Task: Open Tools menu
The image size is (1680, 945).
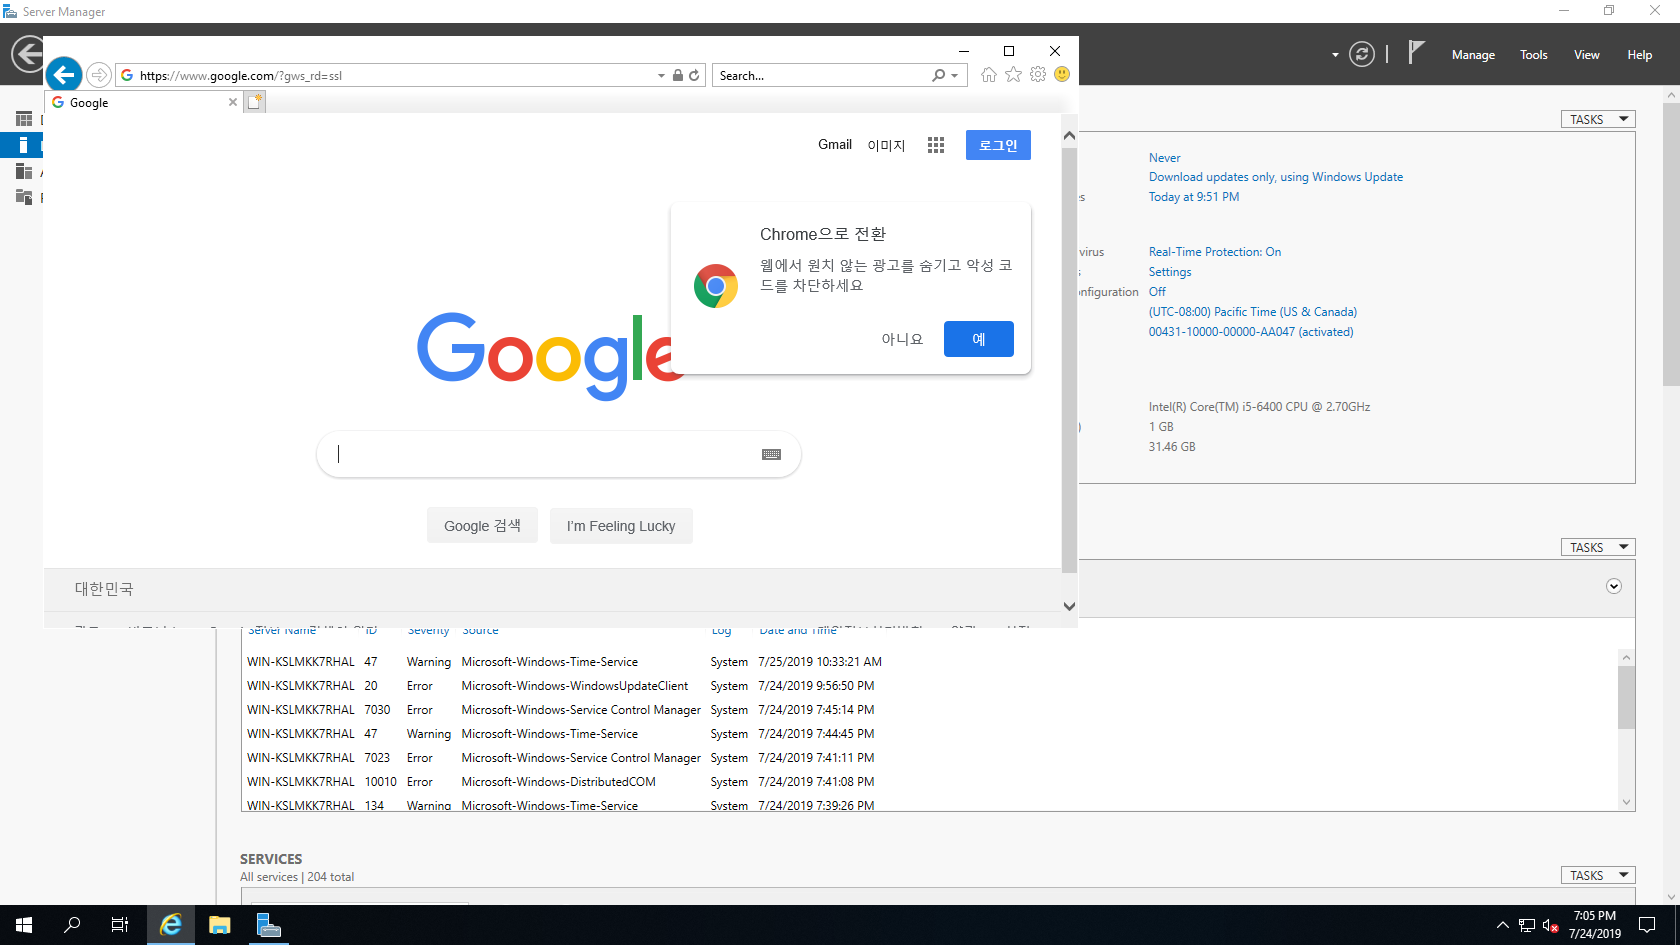Action: (1534, 55)
